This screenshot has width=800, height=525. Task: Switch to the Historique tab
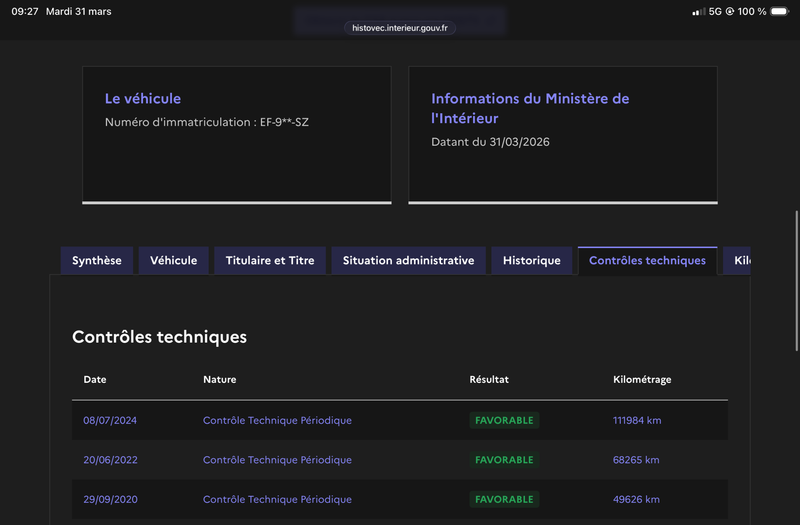click(532, 261)
